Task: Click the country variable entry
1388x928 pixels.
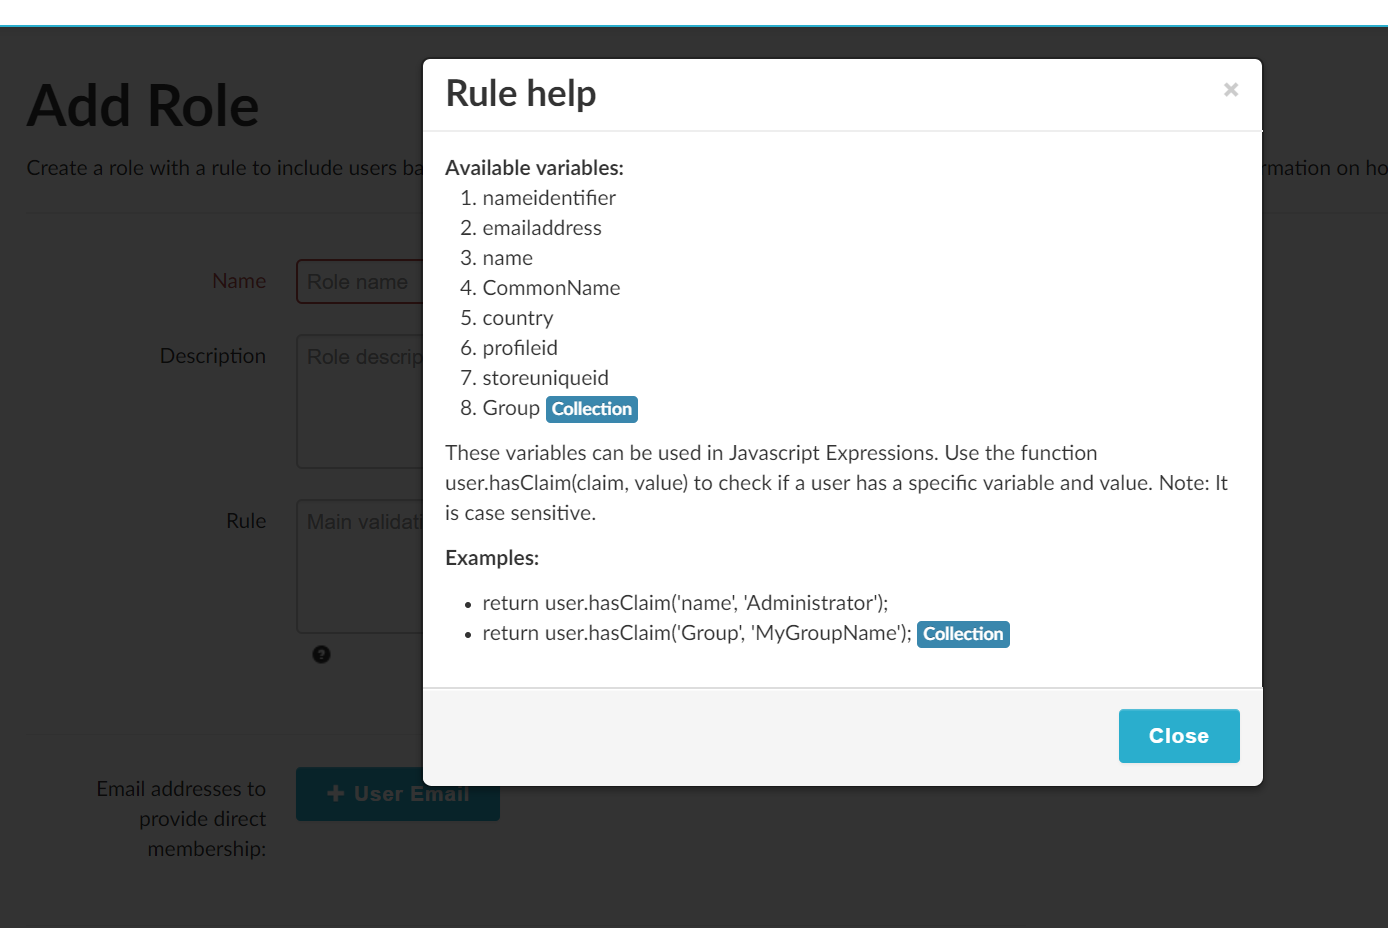Action: [518, 317]
